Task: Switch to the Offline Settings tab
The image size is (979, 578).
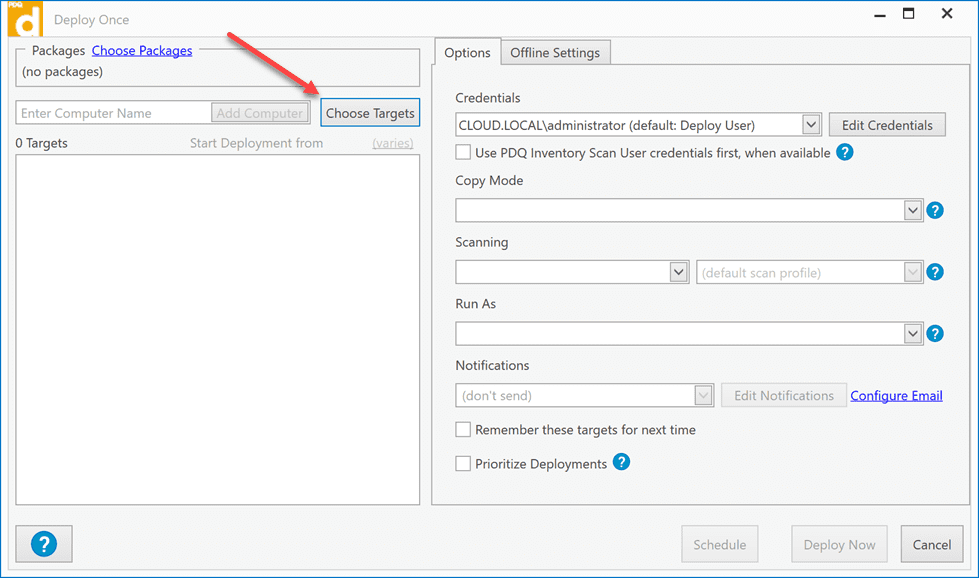Action: point(555,53)
